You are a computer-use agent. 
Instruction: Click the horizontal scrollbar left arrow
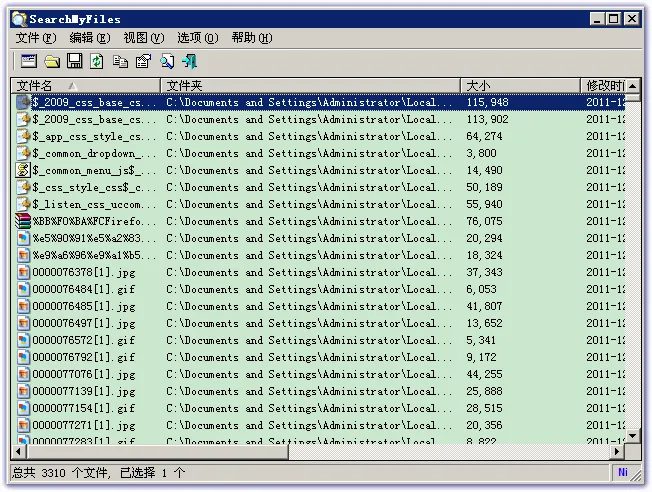(18, 451)
